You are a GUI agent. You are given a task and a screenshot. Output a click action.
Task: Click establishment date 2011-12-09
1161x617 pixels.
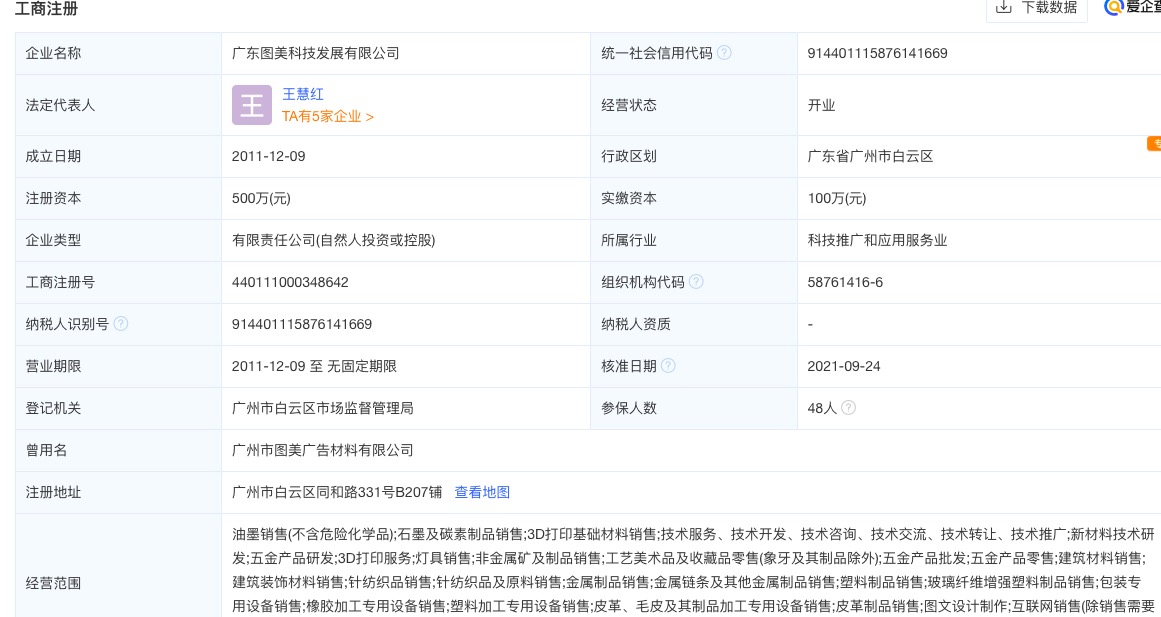tap(269, 156)
